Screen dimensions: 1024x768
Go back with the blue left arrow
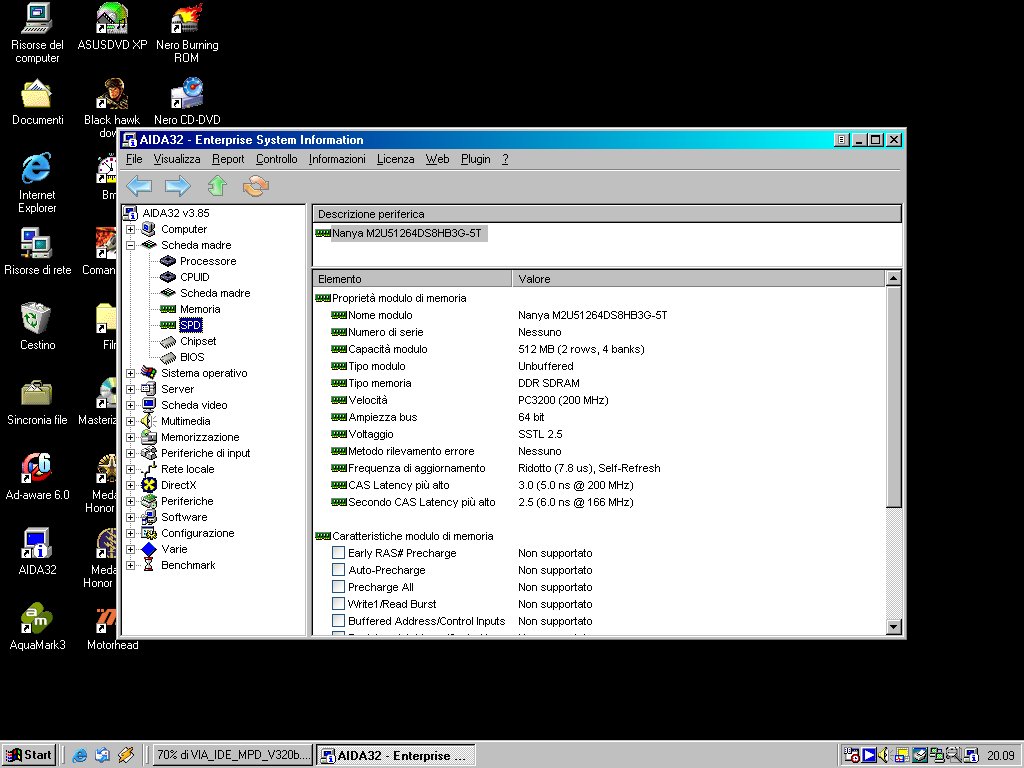coord(138,186)
